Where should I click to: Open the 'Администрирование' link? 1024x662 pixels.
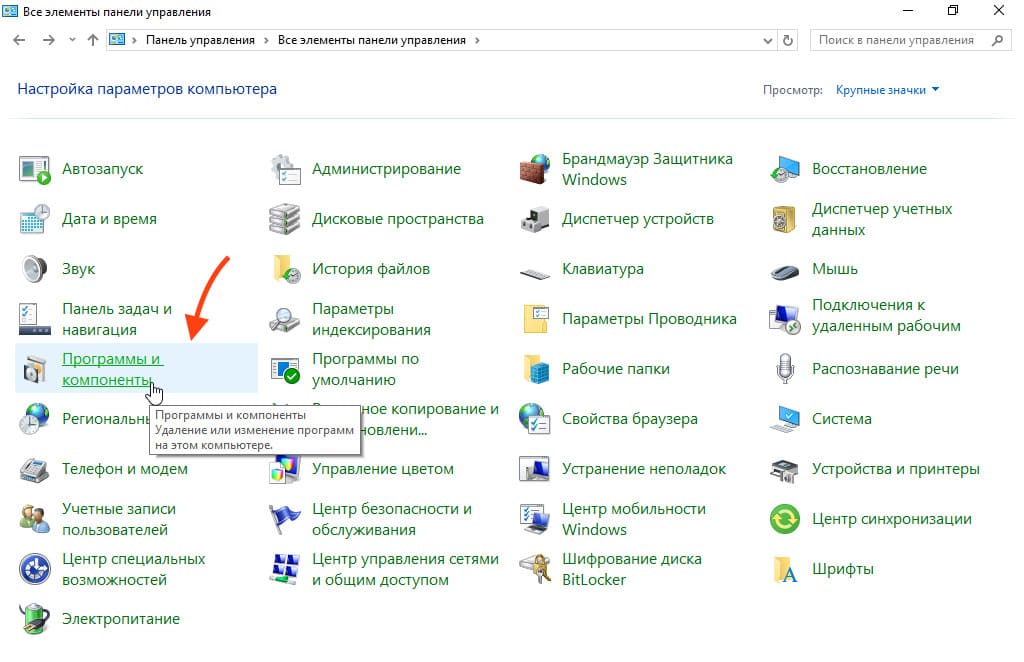coord(386,169)
